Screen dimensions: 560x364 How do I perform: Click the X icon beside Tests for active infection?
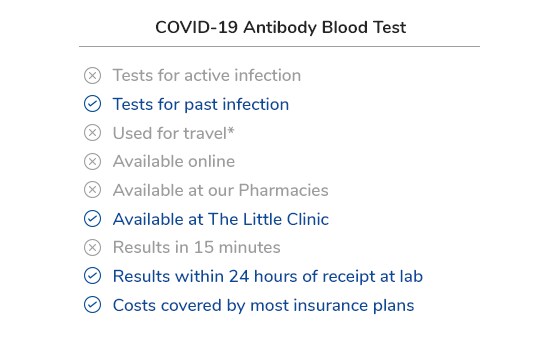point(92,76)
